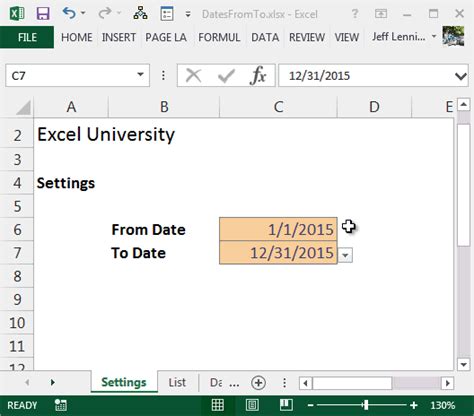The image size is (474, 416).
Task: Open Customize Quick Access Toolbar dropdown
Action: click(x=188, y=14)
